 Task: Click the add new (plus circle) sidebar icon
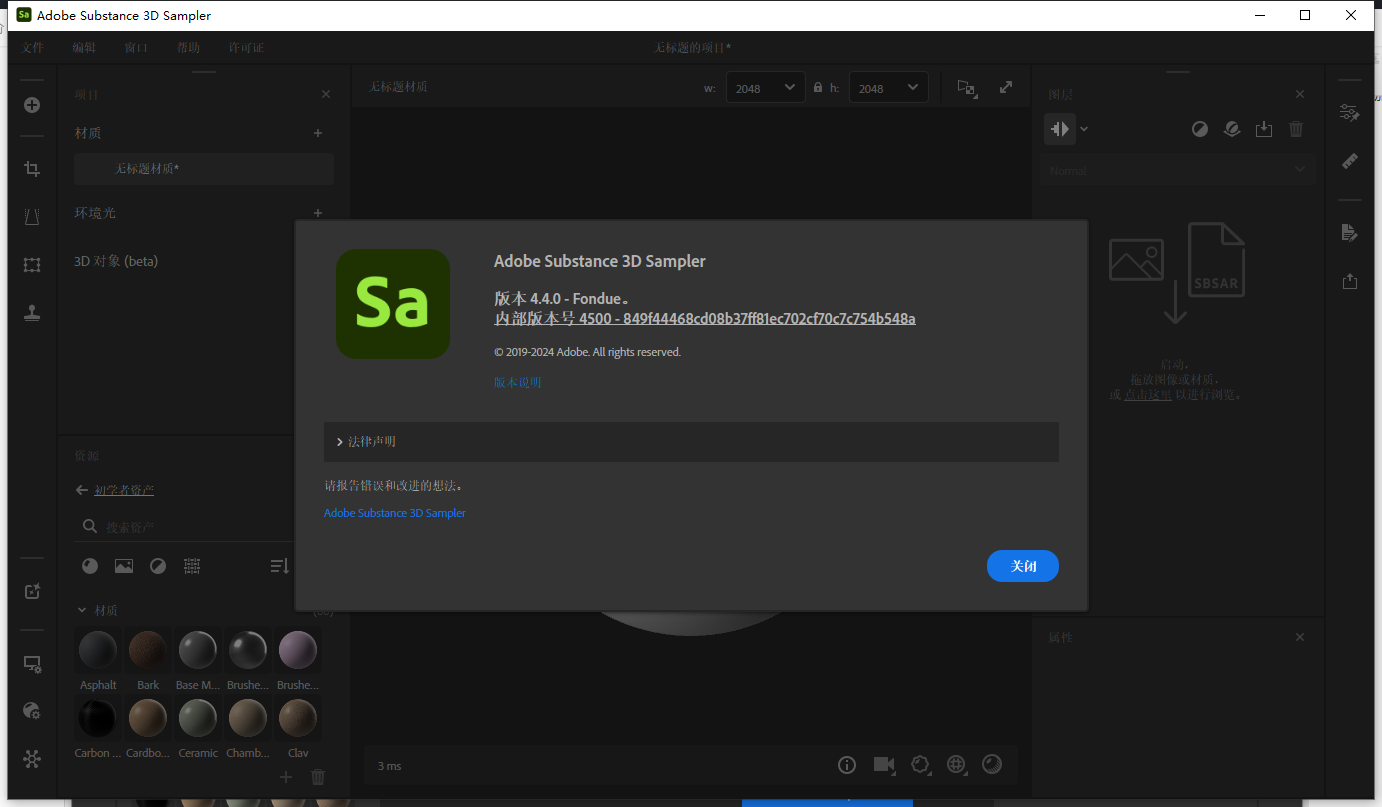click(32, 105)
